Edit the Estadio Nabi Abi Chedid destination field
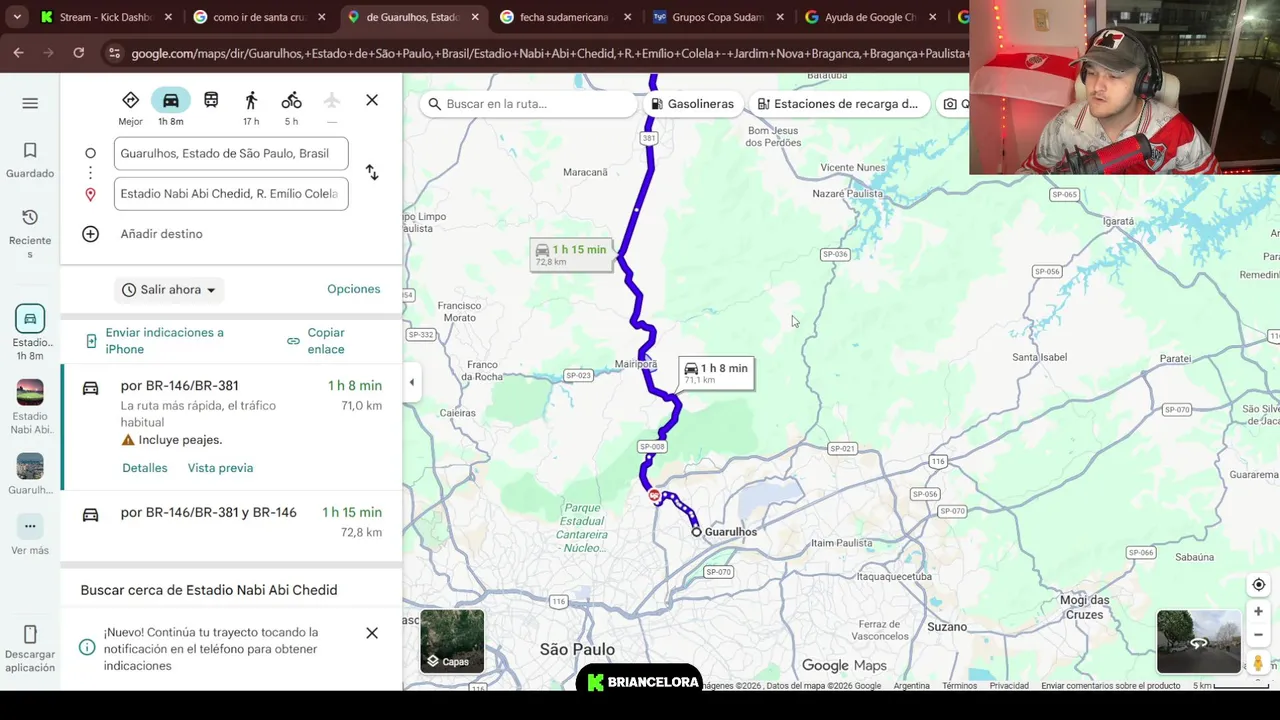This screenshot has height=720, width=1280. pyautogui.click(x=231, y=194)
